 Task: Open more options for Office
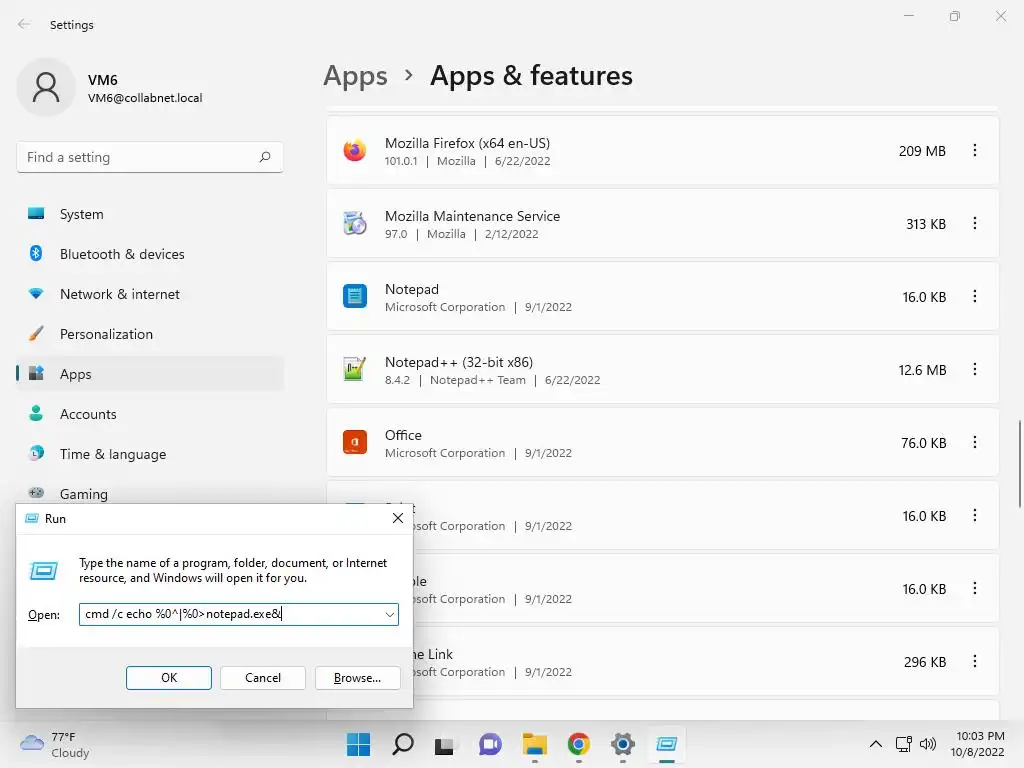click(974, 442)
